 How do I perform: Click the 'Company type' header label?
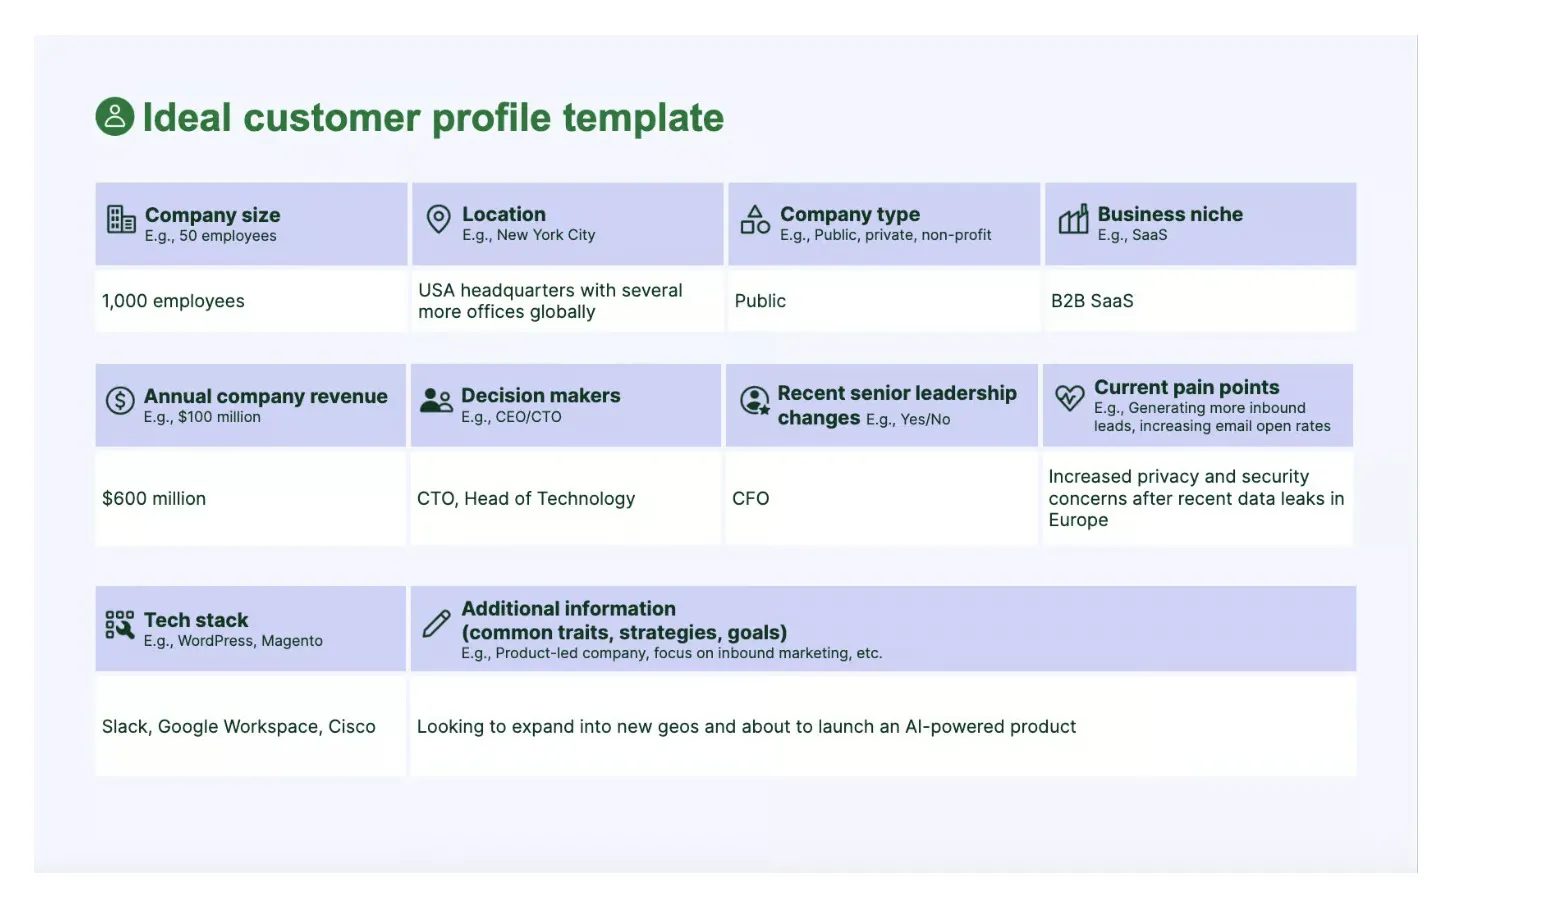[850, 214]
